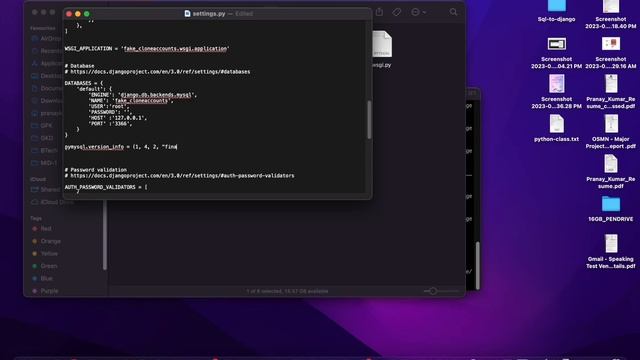The height and width of the screenshot is (360, 640).
Task: Select the Gmail Speaking Test pdf file
Action: coord(611,251)
